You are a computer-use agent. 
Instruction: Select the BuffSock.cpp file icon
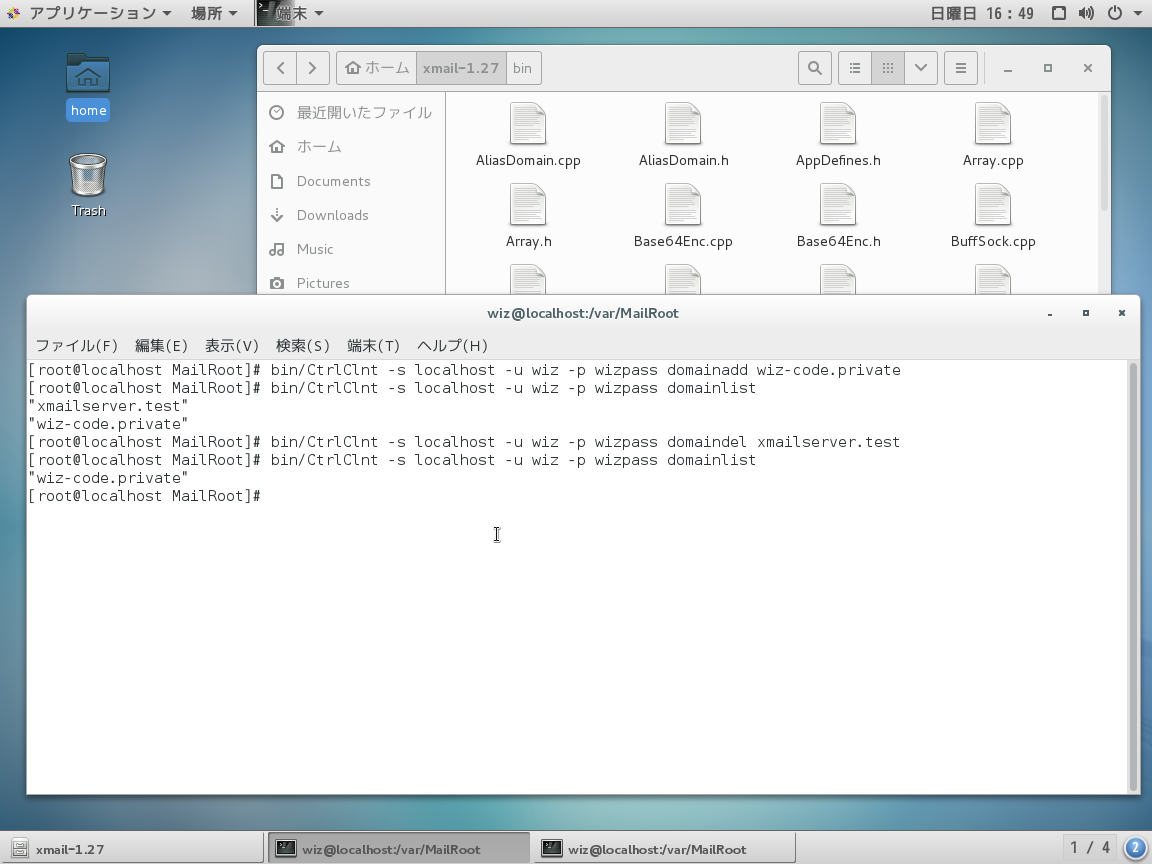[x=993, y=204]
